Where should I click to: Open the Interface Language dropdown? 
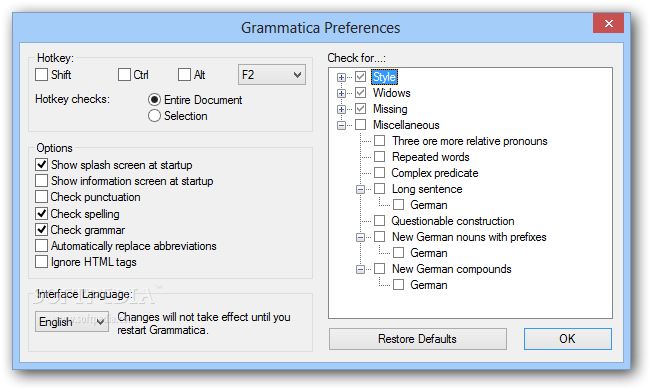point(72,321)
